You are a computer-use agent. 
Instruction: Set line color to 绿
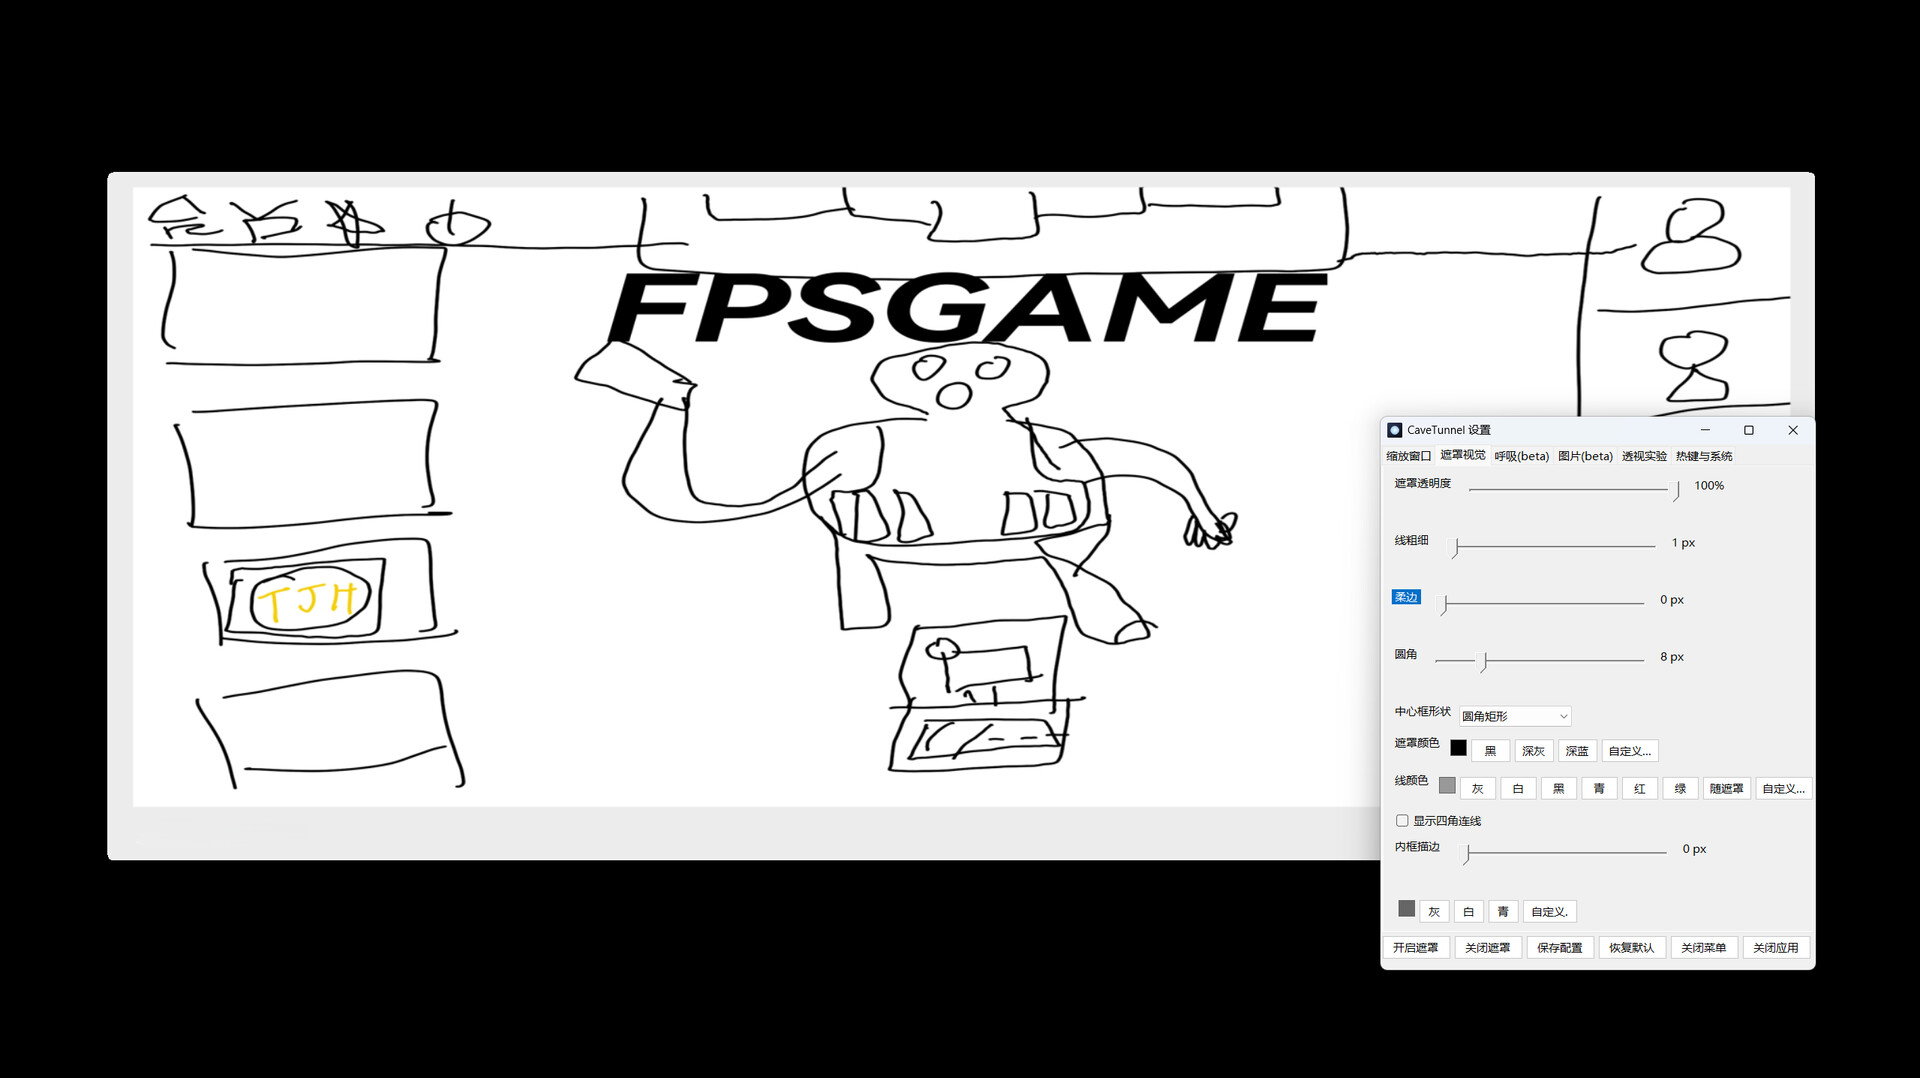[1680, 789]
